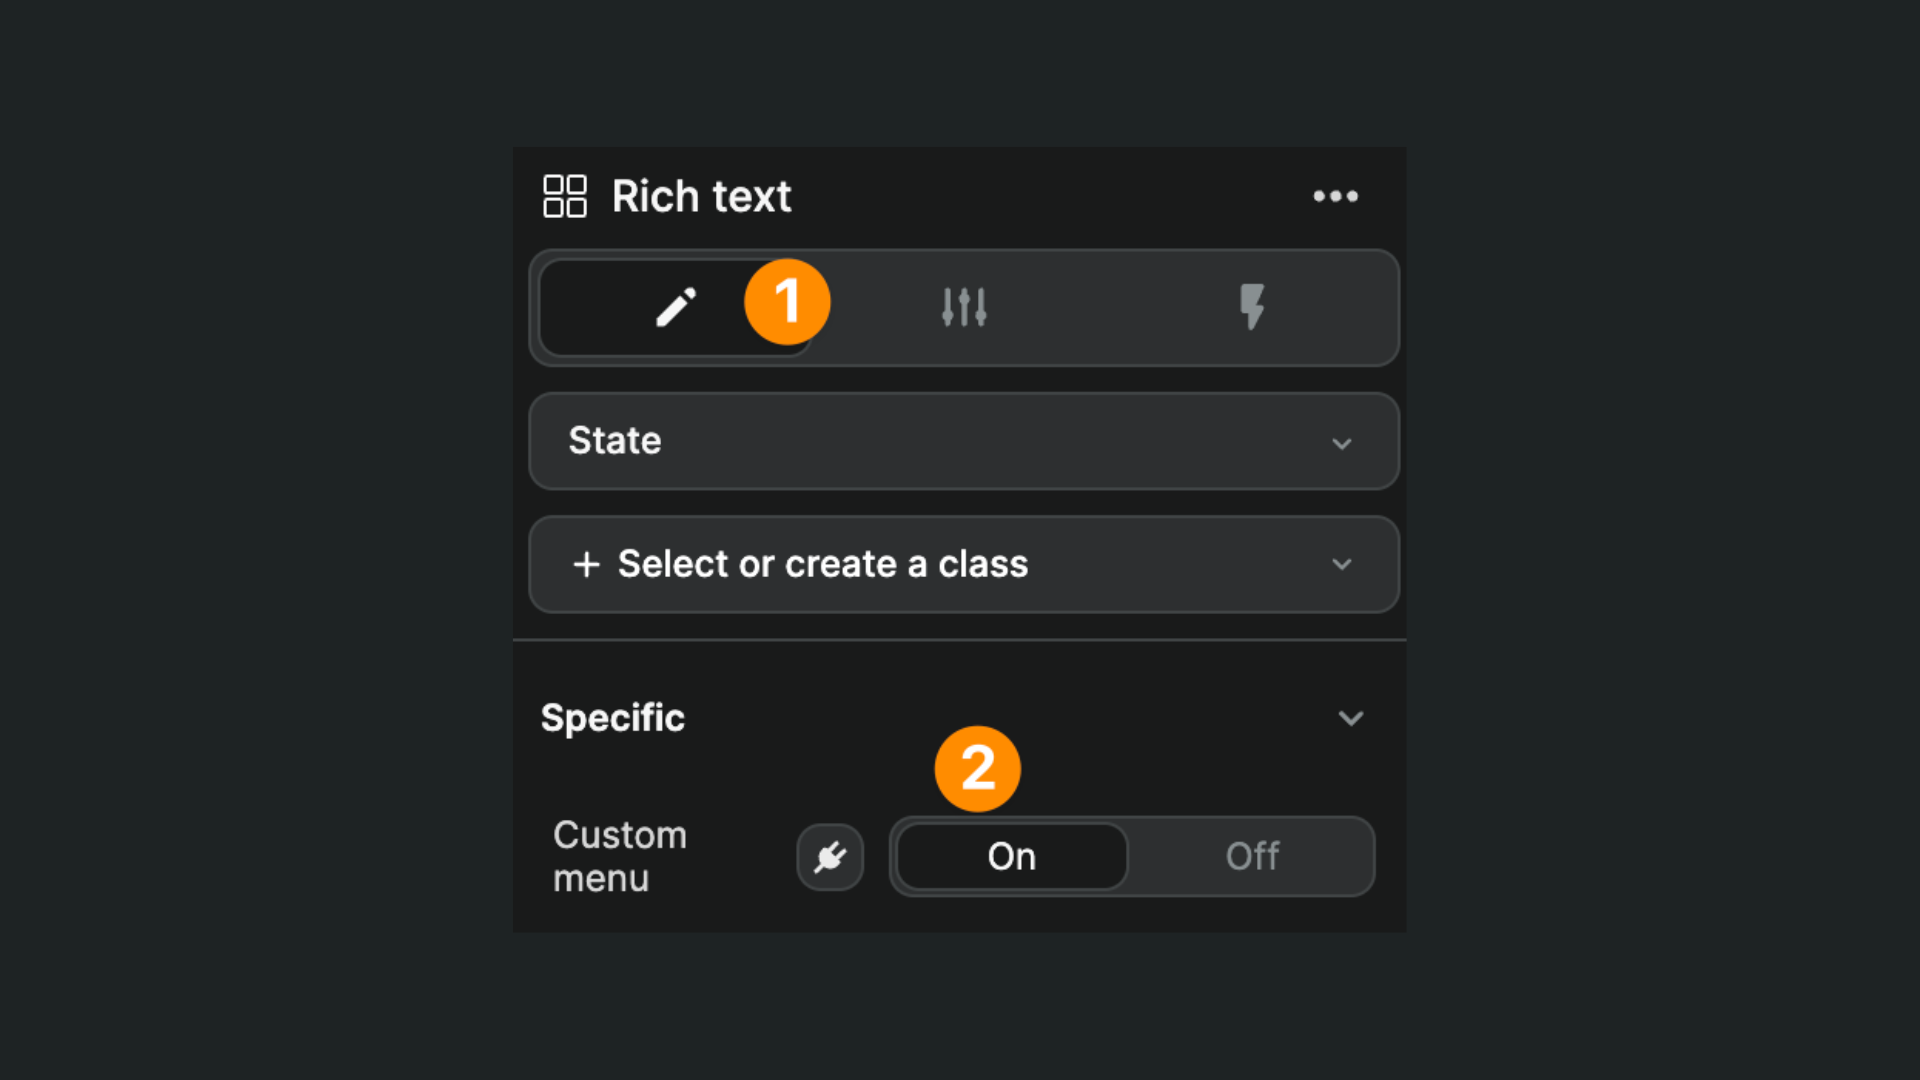Screen dimensions: 1920x1080
Task: Click the grid icon beside Rich text
Action: pos(565,196)
